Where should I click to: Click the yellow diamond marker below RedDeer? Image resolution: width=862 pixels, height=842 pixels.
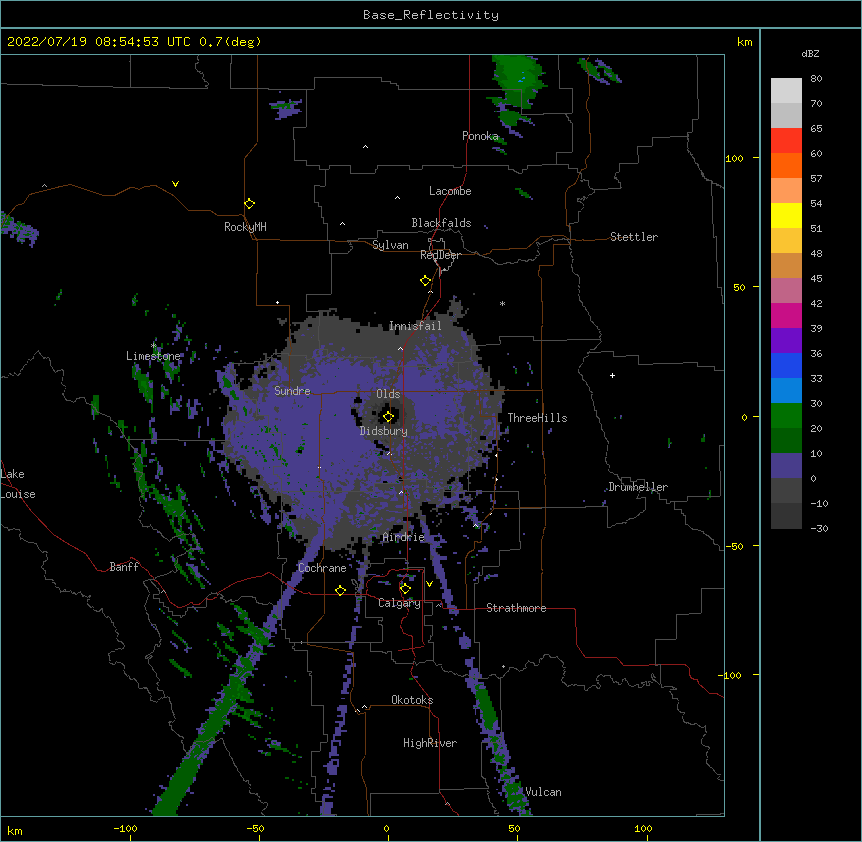pyautogui.click(x=425, y=281)
